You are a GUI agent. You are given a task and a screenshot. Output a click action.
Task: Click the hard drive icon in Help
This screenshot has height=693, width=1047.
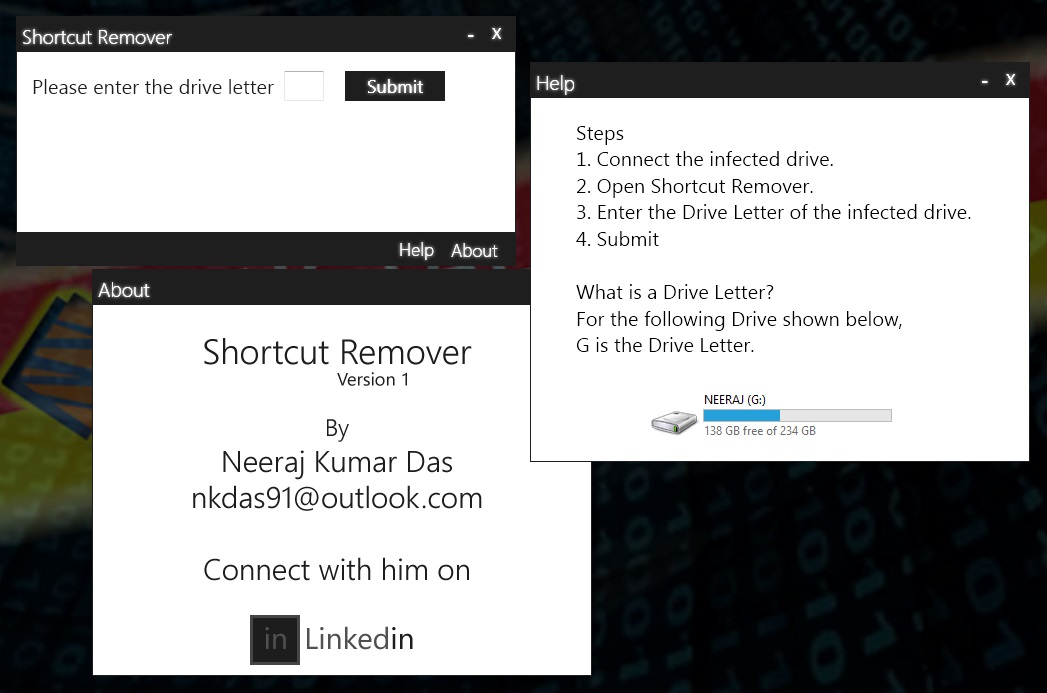[674, 422]
